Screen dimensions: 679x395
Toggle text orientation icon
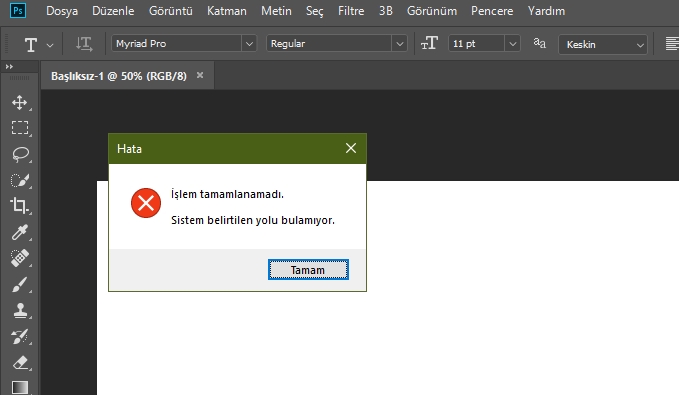point(84,44)
